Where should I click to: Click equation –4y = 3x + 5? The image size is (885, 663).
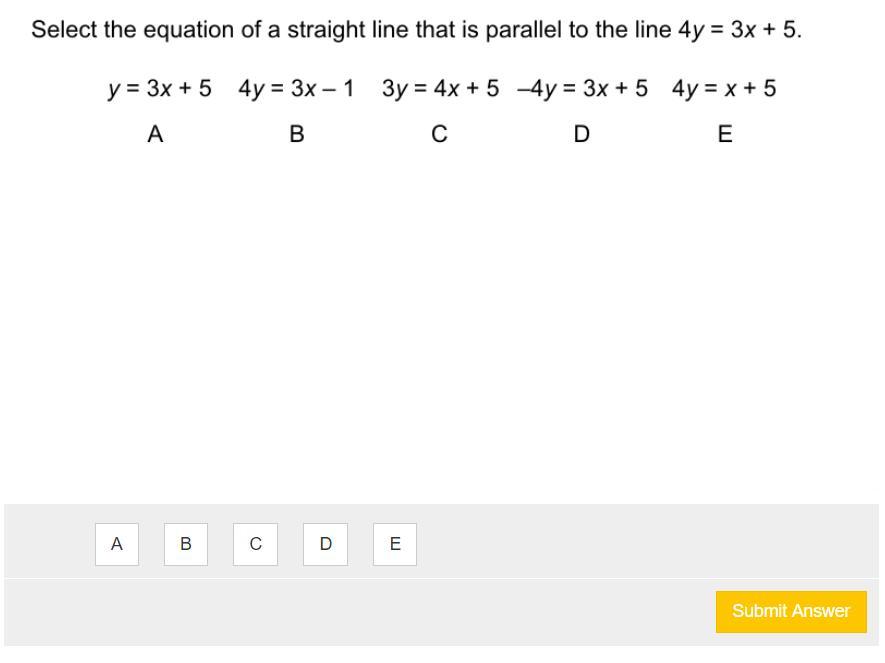point(582,89)
